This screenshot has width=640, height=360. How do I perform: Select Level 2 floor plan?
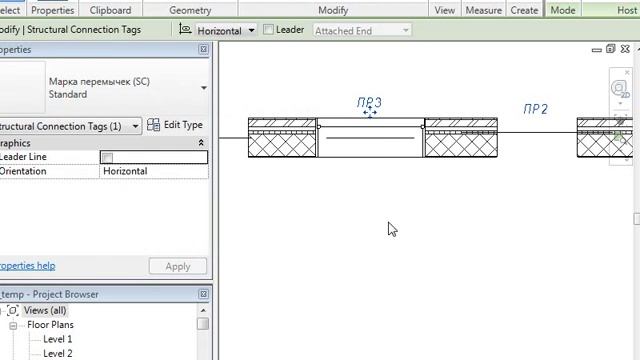pyautogui.click(x=58, y=353)
